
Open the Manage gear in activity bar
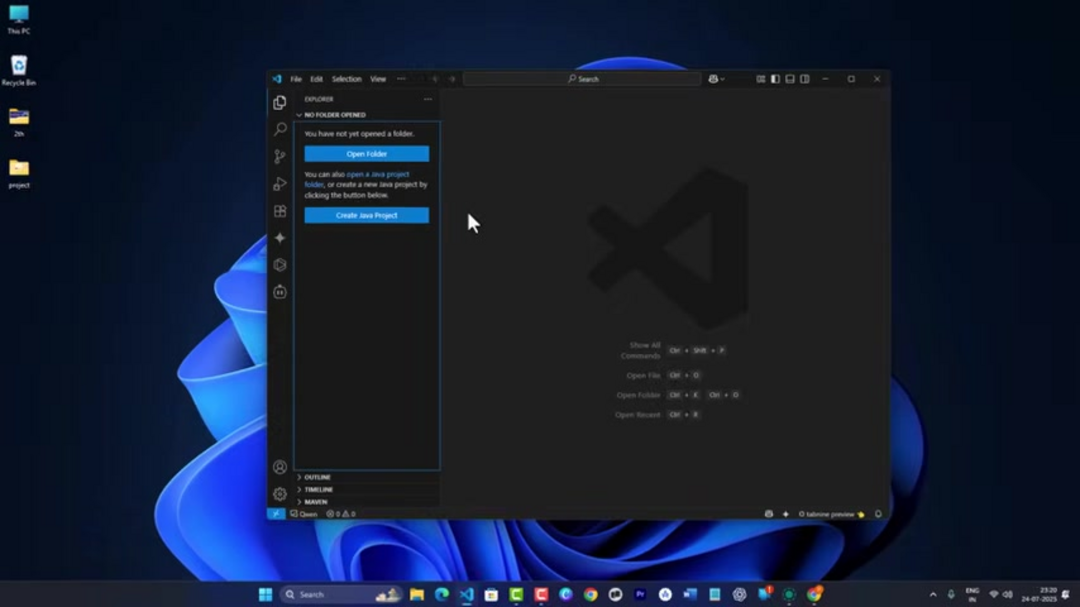(280, 494)
